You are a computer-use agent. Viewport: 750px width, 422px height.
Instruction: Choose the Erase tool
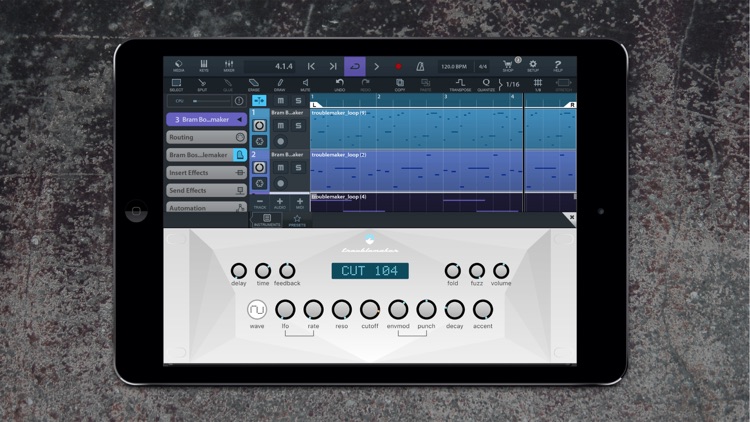click(254, 85)
